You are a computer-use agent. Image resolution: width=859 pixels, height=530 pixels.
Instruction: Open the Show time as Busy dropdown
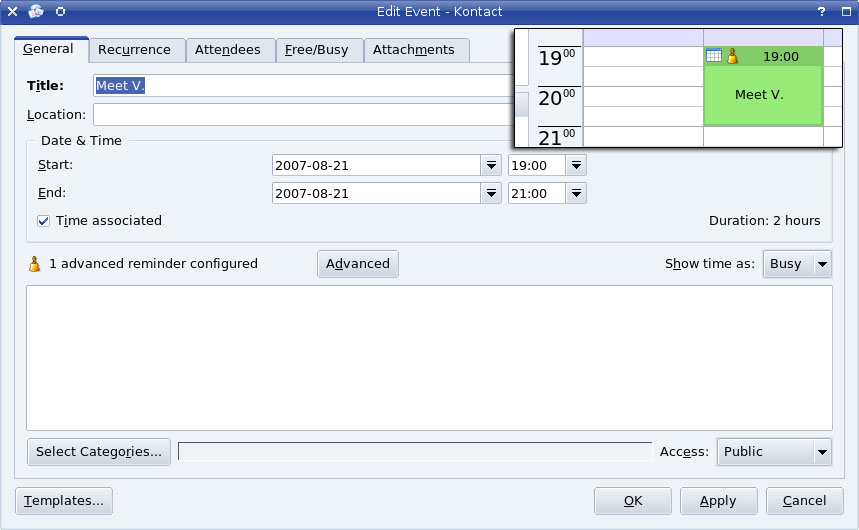797,264
